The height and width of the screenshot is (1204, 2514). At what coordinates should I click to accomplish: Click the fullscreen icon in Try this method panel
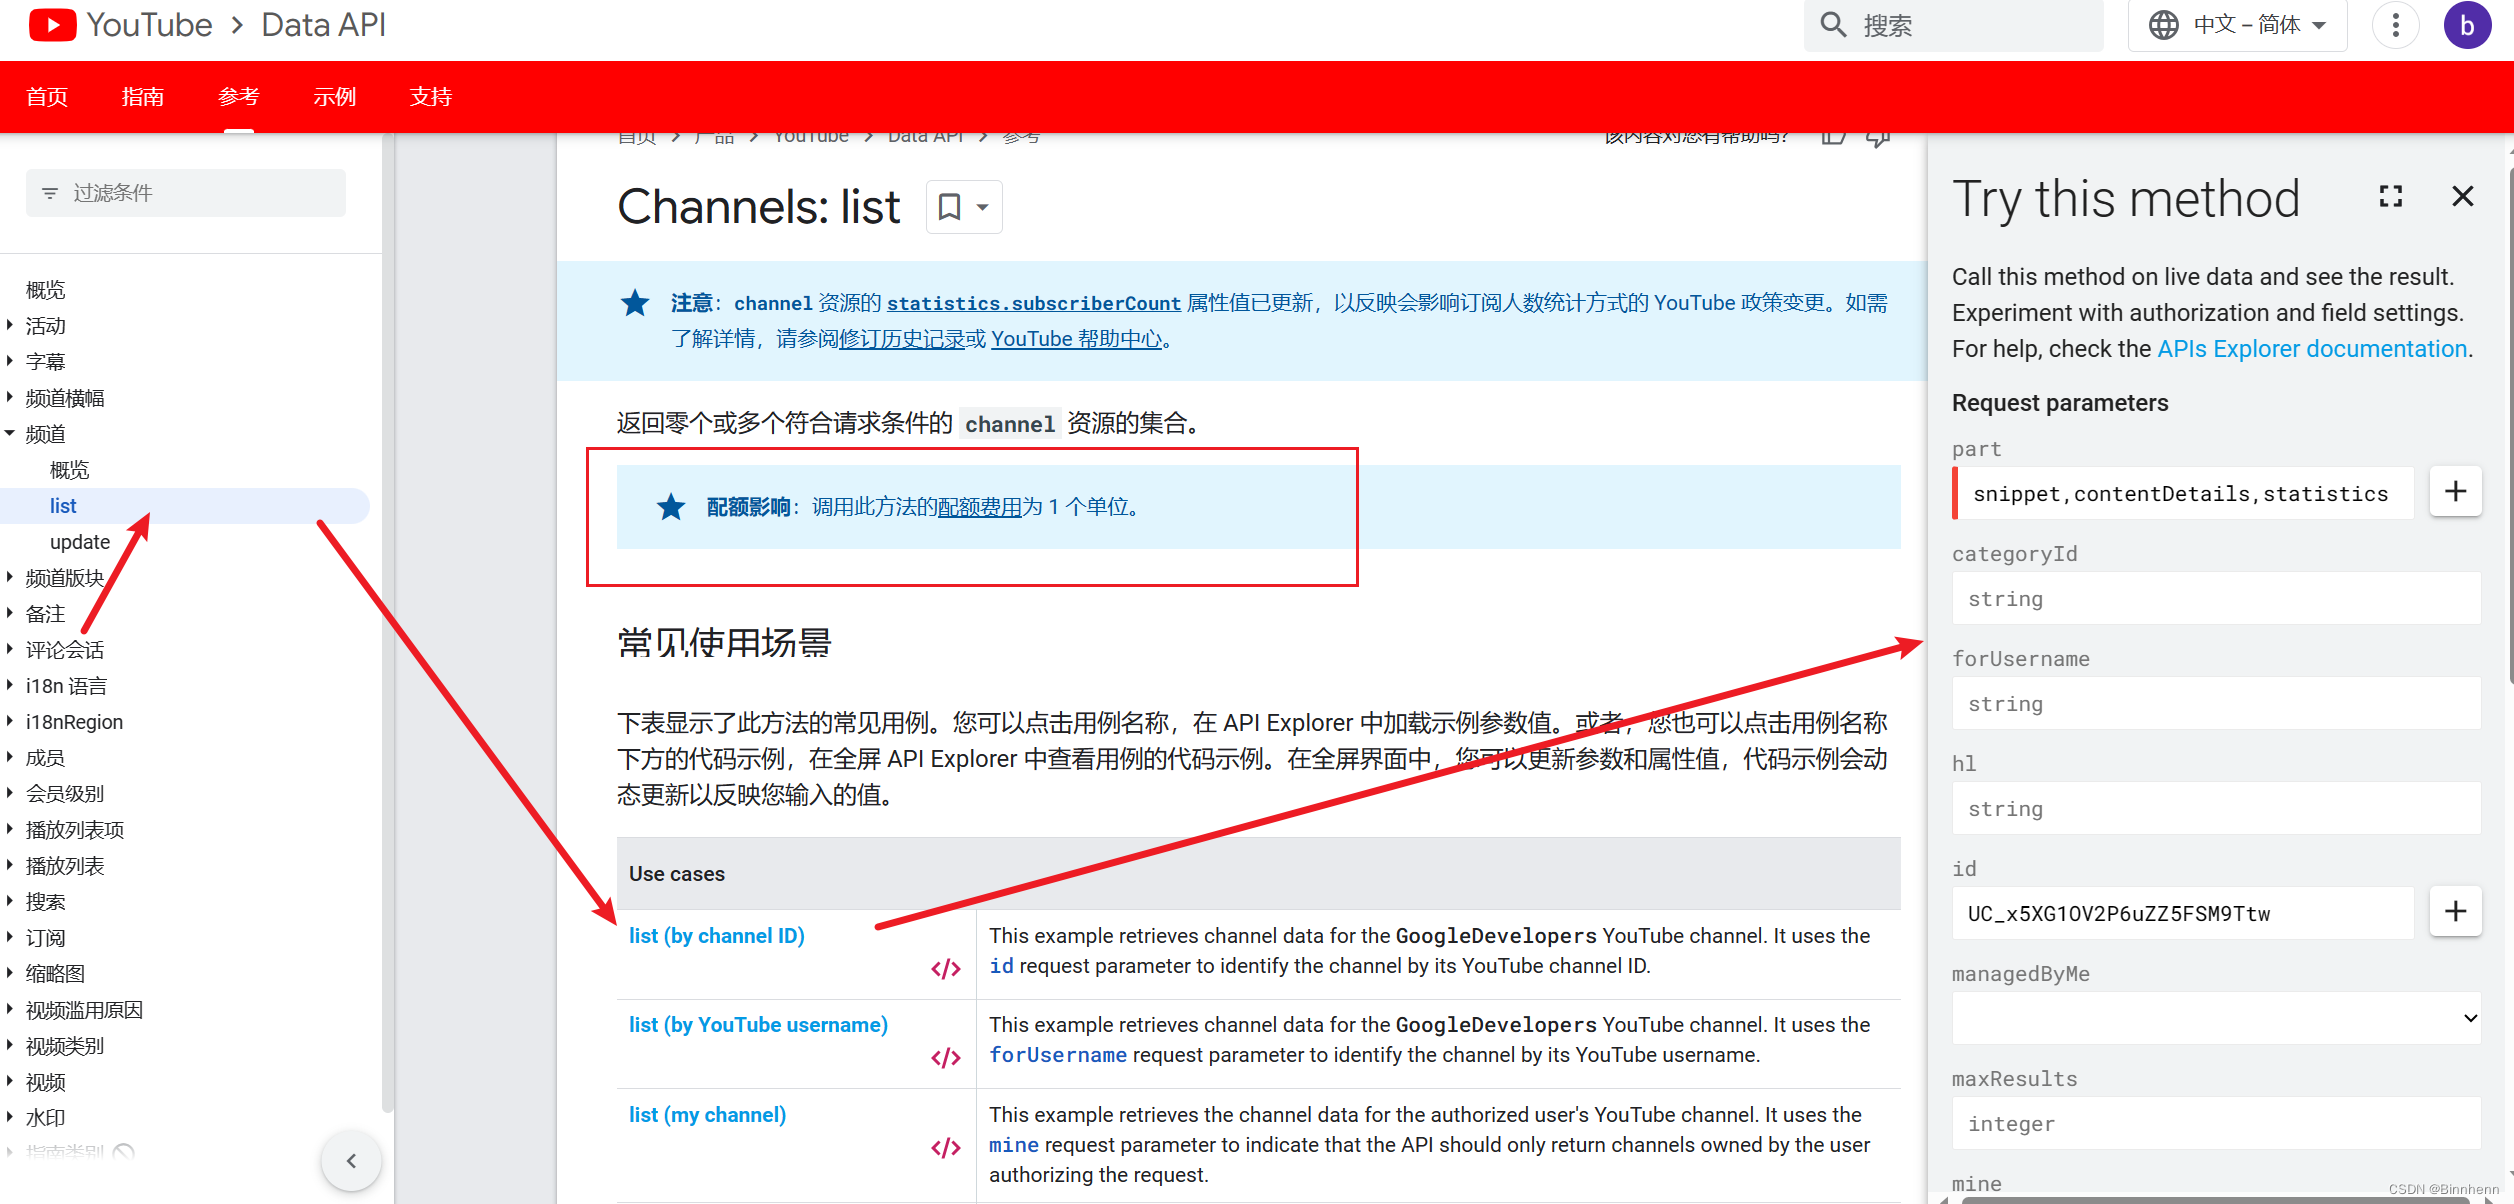(x=2390, y=196)
